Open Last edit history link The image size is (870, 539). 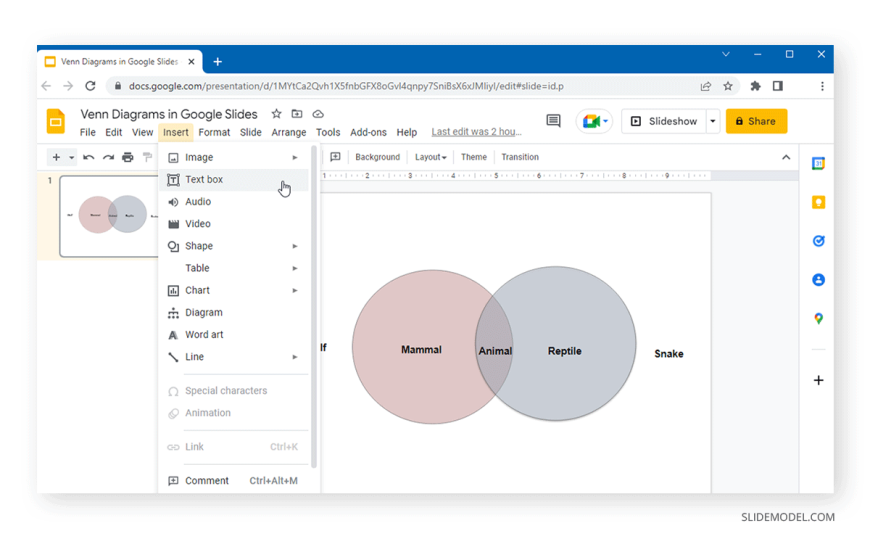pos(477,132)
